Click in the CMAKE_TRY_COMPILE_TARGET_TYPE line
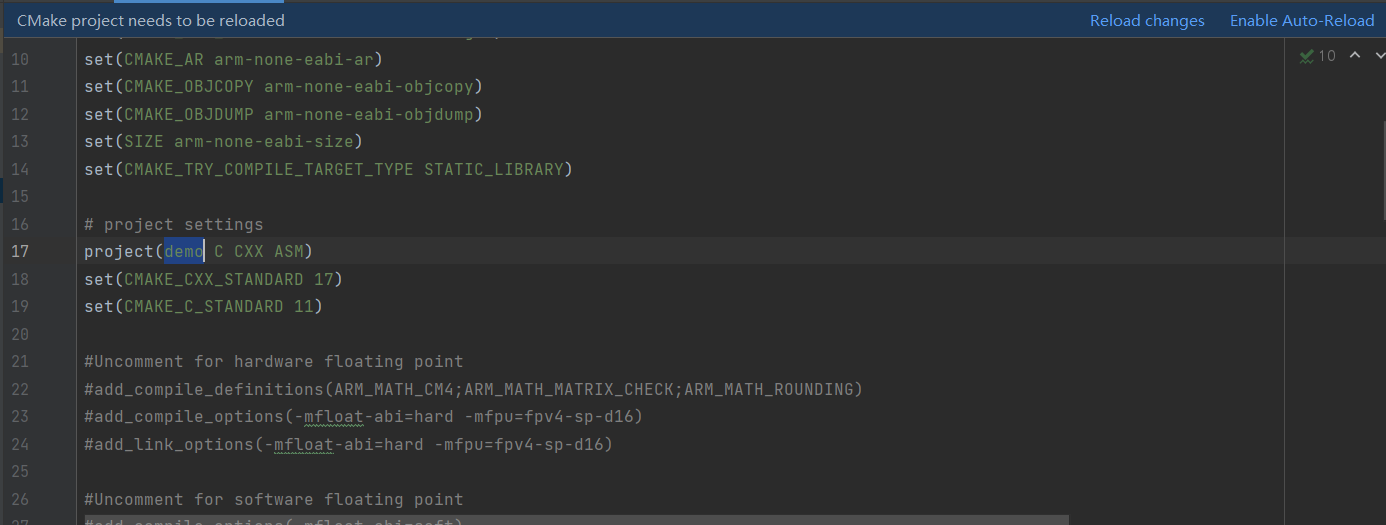Viewport: 1386px width, 525px height. pyautogui.click(x=328, y=170)
